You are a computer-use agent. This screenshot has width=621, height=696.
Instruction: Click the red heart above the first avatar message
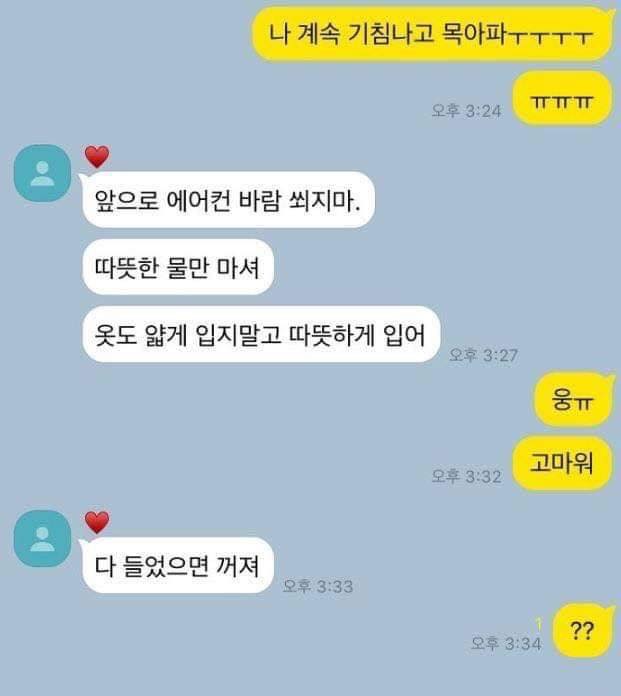[x=97, y=157]
